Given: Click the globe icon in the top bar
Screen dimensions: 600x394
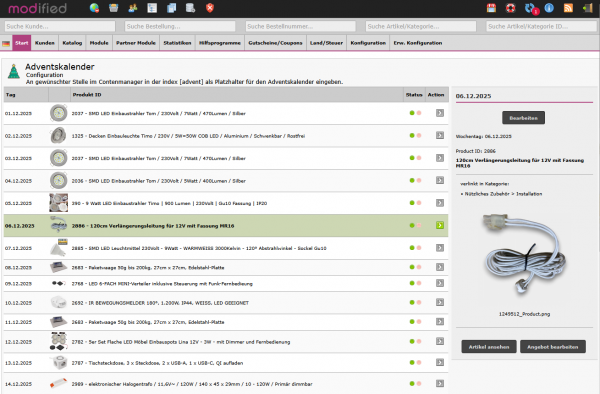Looking at the screenshot, I should coord(94,8).
